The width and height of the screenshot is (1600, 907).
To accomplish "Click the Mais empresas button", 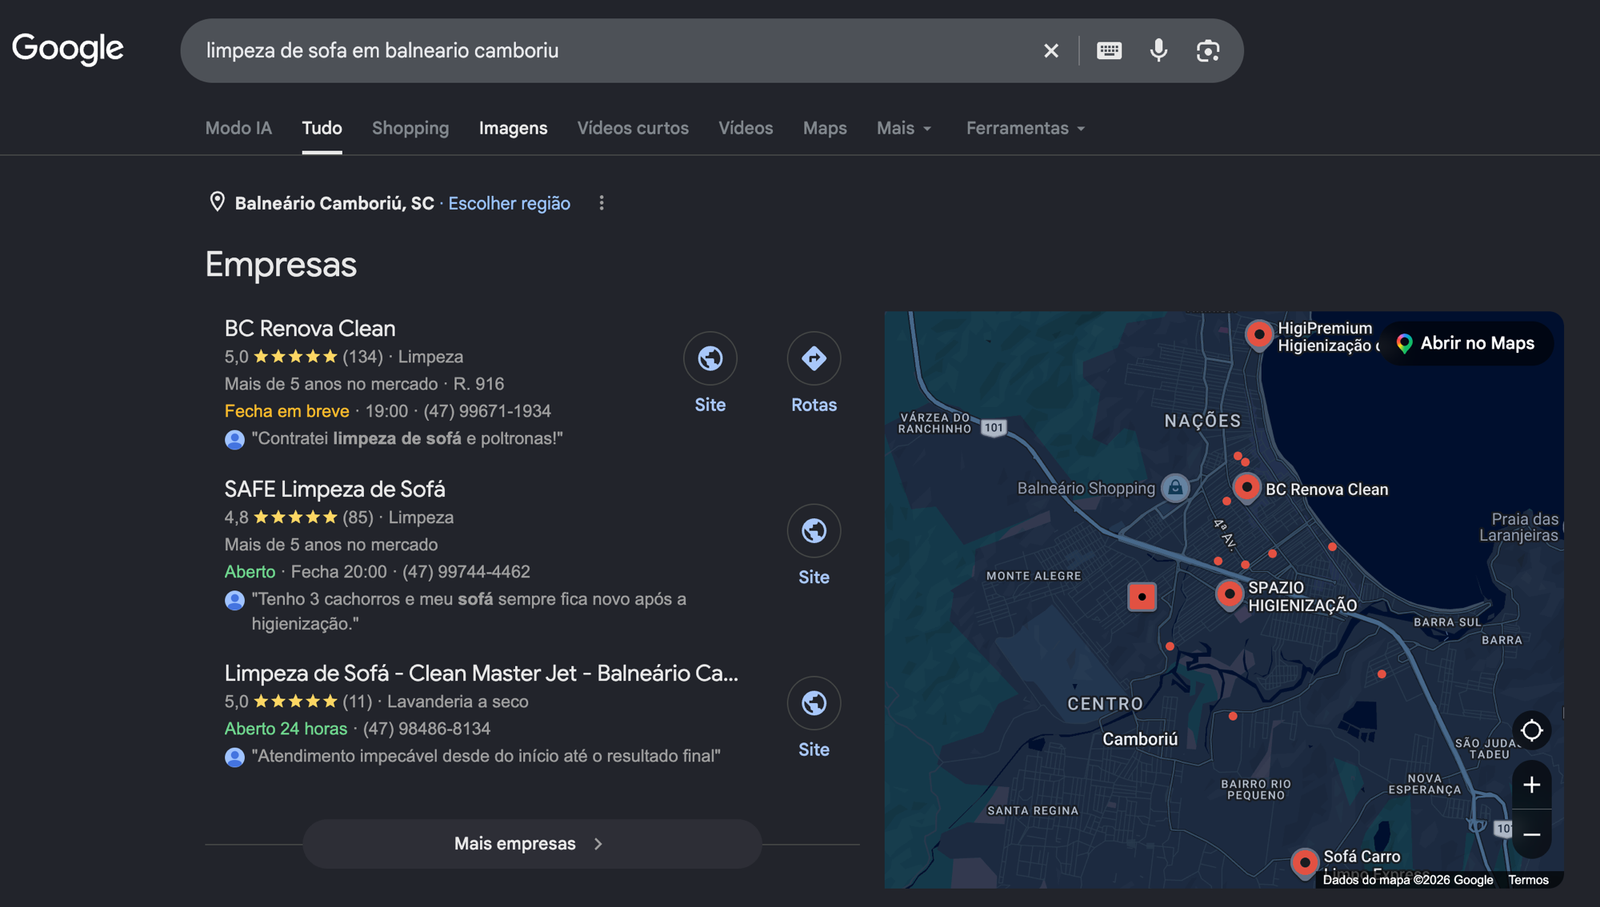I will click(x=532, y=844).
